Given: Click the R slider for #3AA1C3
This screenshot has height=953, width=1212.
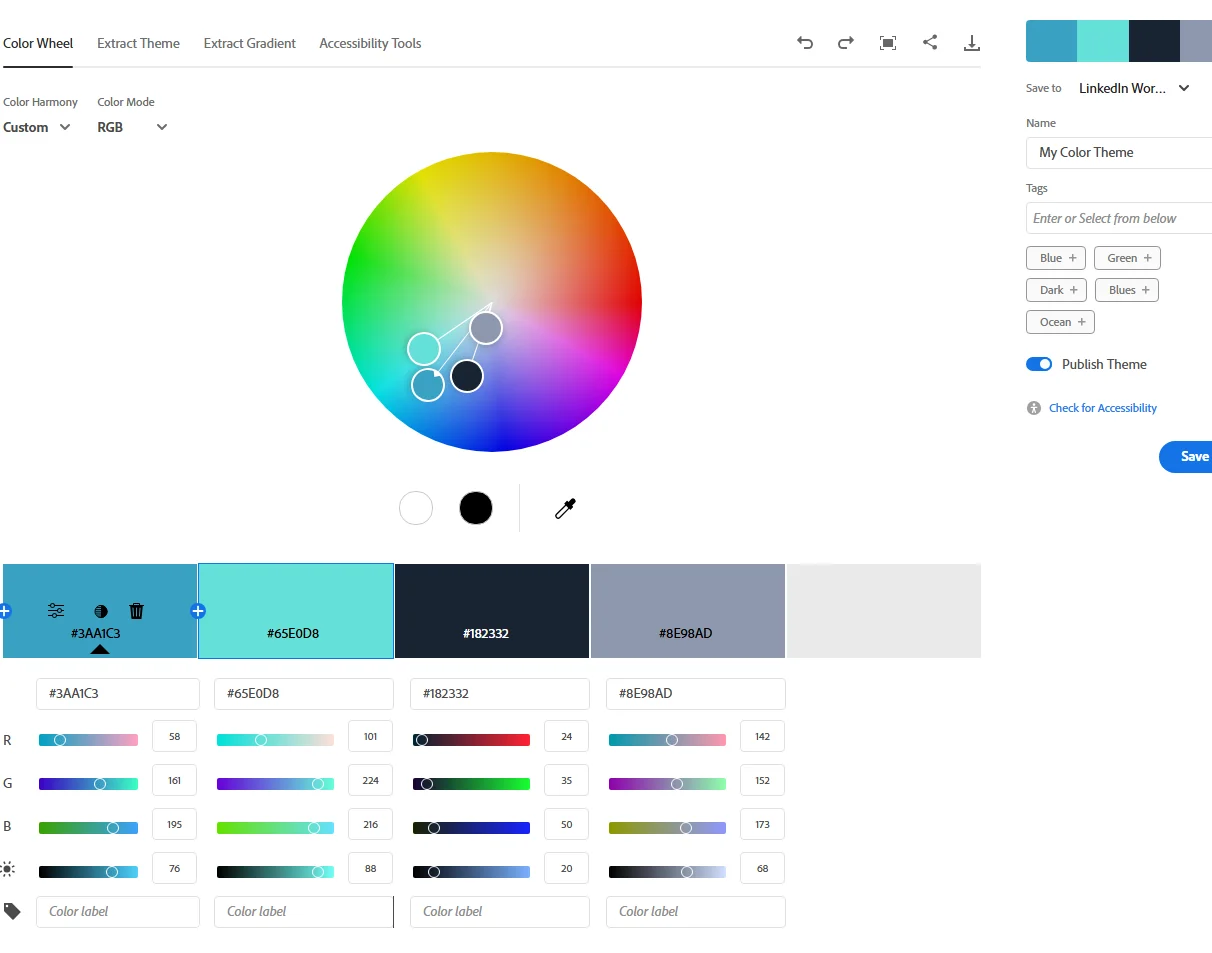Looking at the screenshot, I should [88, 740].
